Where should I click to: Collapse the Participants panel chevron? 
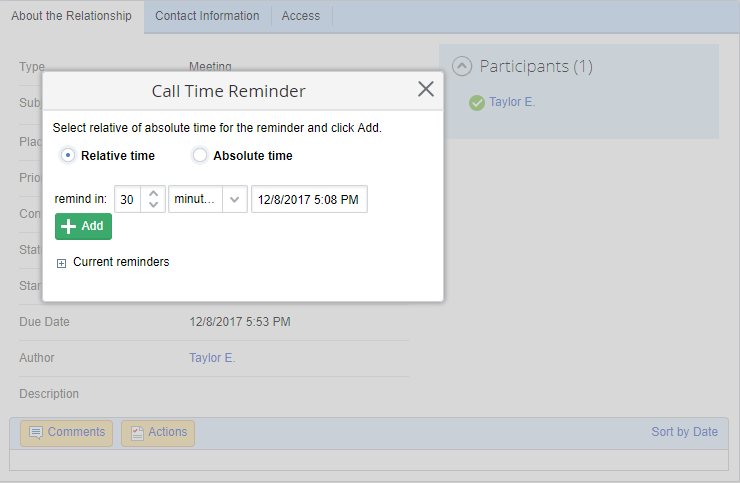tap(462, 66)
